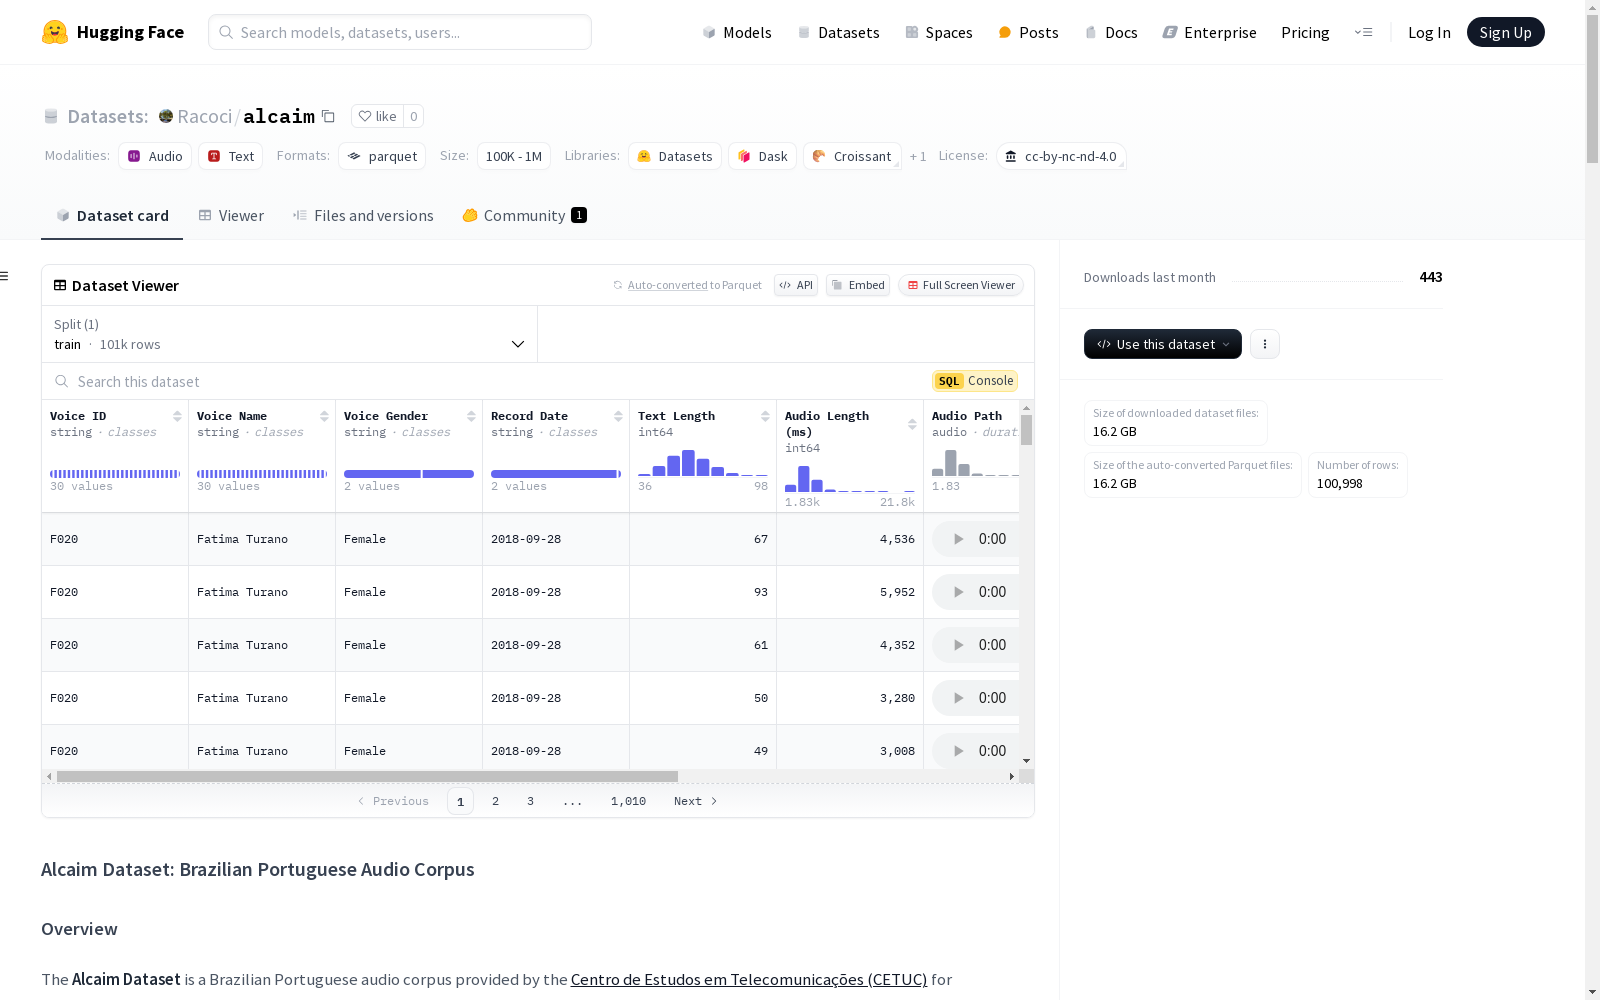Play audio in the row with text length 93
This screenshot has width=1600, height=1000.
(958, 592)
